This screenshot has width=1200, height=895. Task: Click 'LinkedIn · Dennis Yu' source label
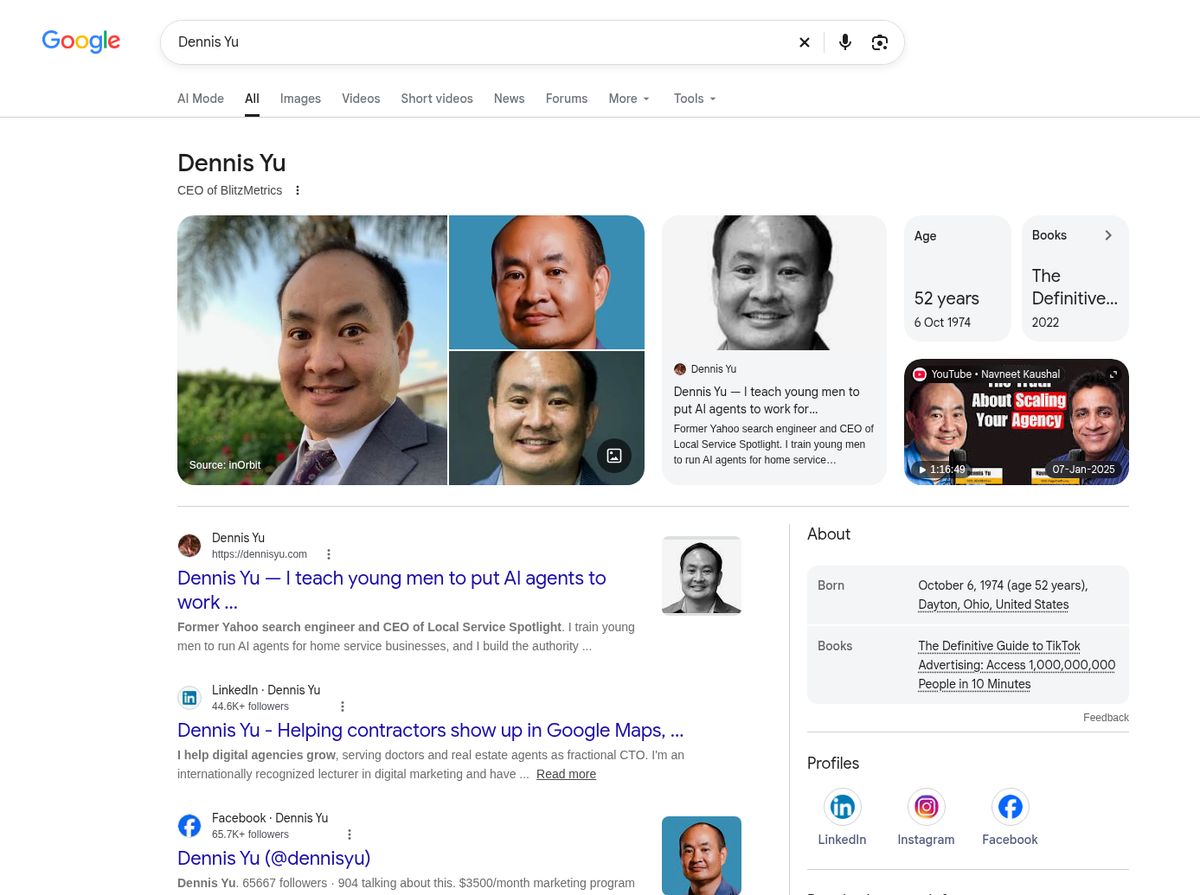[x=266, y=690]
